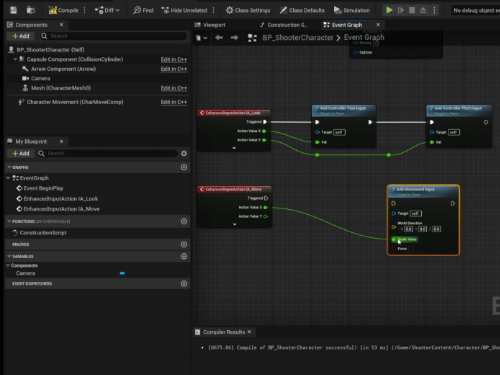Viewport: 500px width, 375px height.
Task: Click the navigate forward arrow in graph
Action: click(234, 38)
